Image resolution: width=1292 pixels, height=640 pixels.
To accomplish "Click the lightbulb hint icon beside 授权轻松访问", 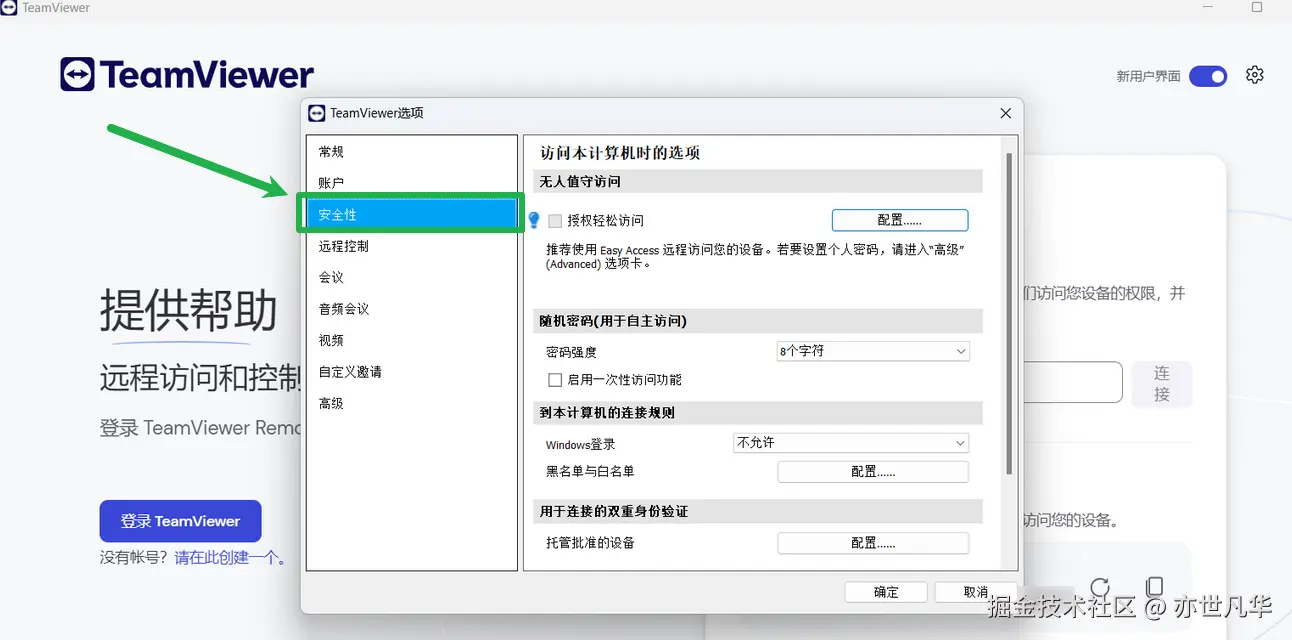I will point(534,220).
